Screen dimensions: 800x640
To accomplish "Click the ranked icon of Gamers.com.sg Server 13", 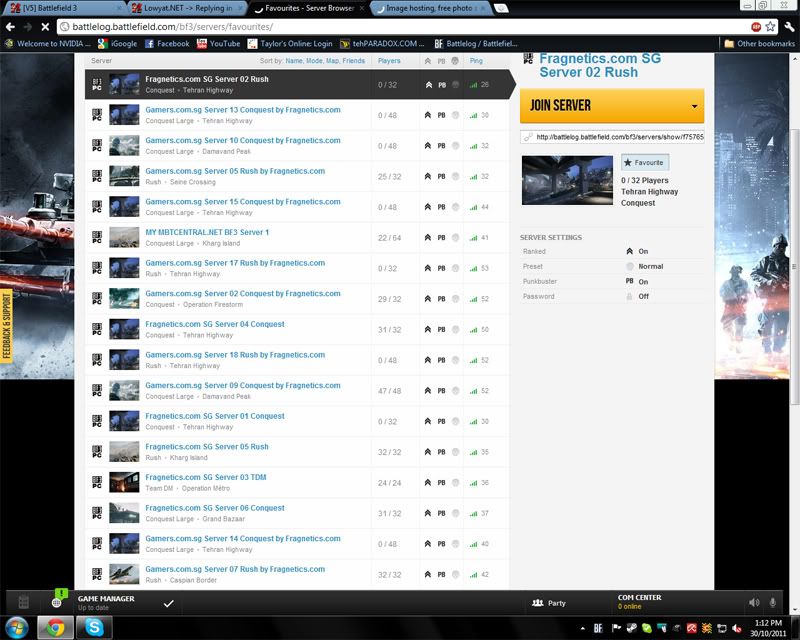I will (428, 115).
